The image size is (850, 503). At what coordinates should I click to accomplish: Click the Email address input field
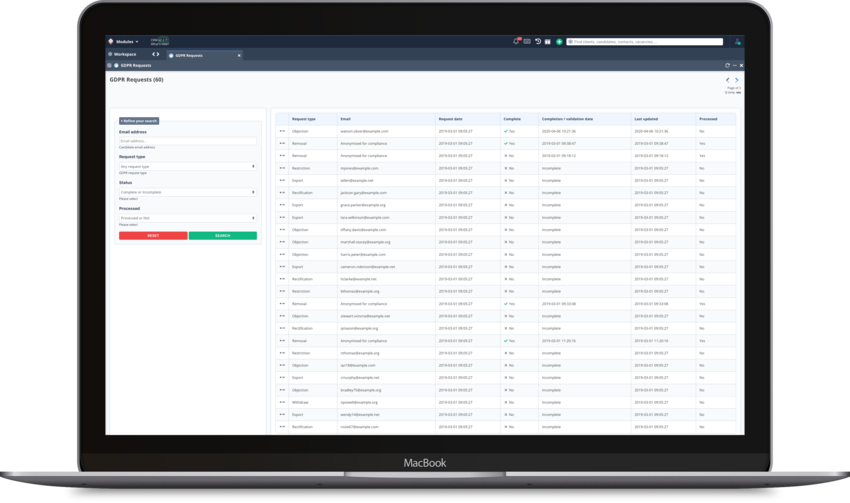click(188, 141)
